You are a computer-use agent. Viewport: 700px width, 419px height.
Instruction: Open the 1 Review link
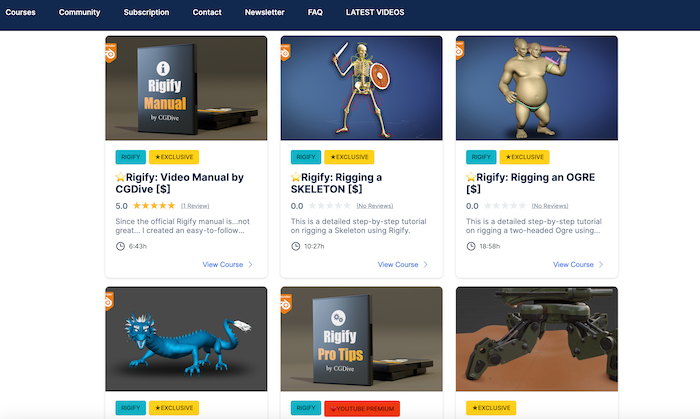pyautogui.click(x=195, y=206)
